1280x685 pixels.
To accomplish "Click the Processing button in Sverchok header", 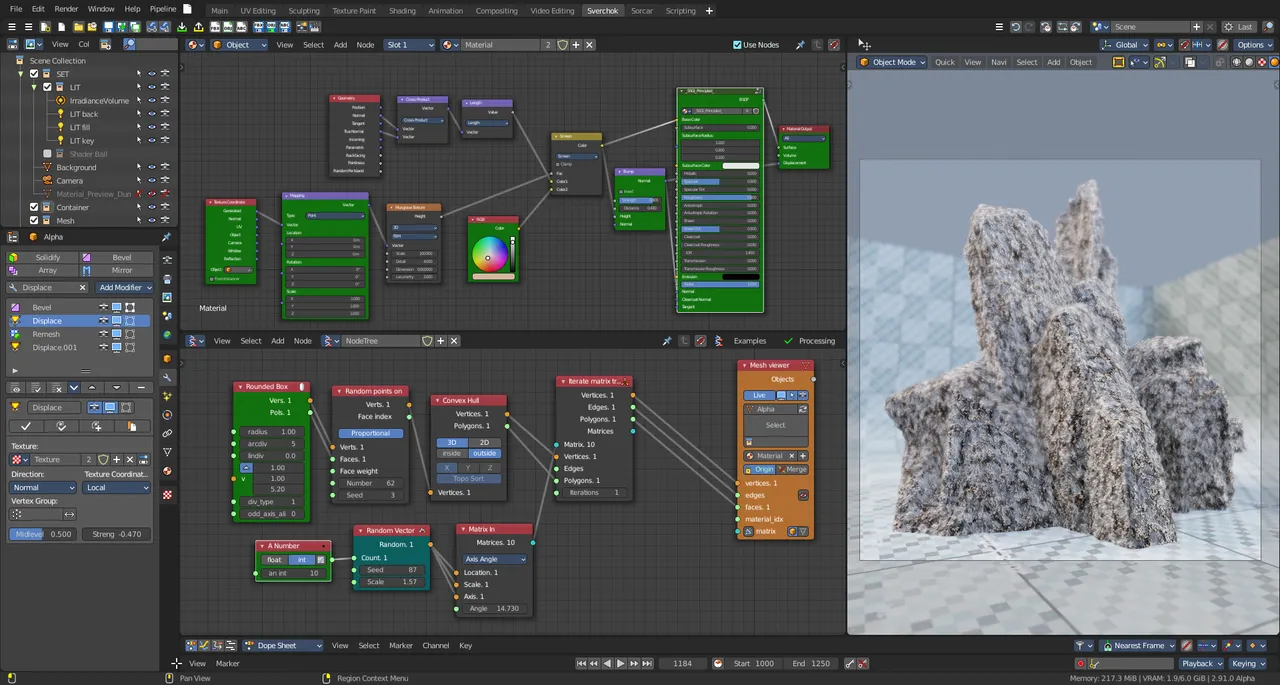I will [809, 341].
